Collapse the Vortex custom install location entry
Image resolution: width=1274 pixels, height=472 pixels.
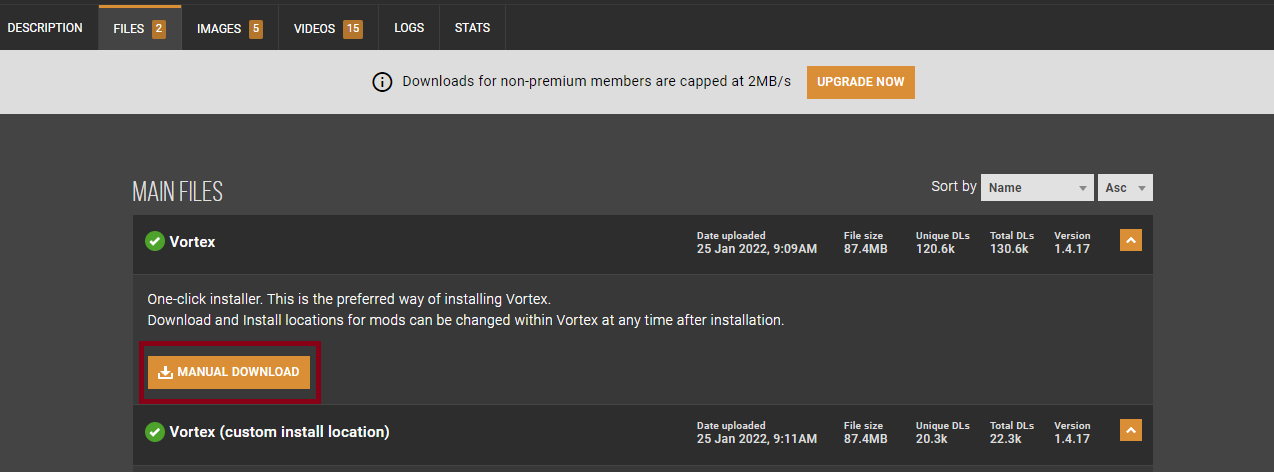point(1130,431)
